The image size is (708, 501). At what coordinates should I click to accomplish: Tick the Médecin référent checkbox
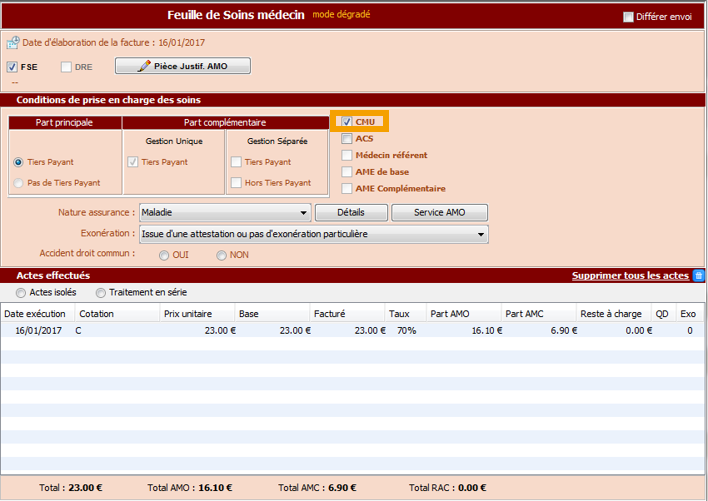(346, 155)
